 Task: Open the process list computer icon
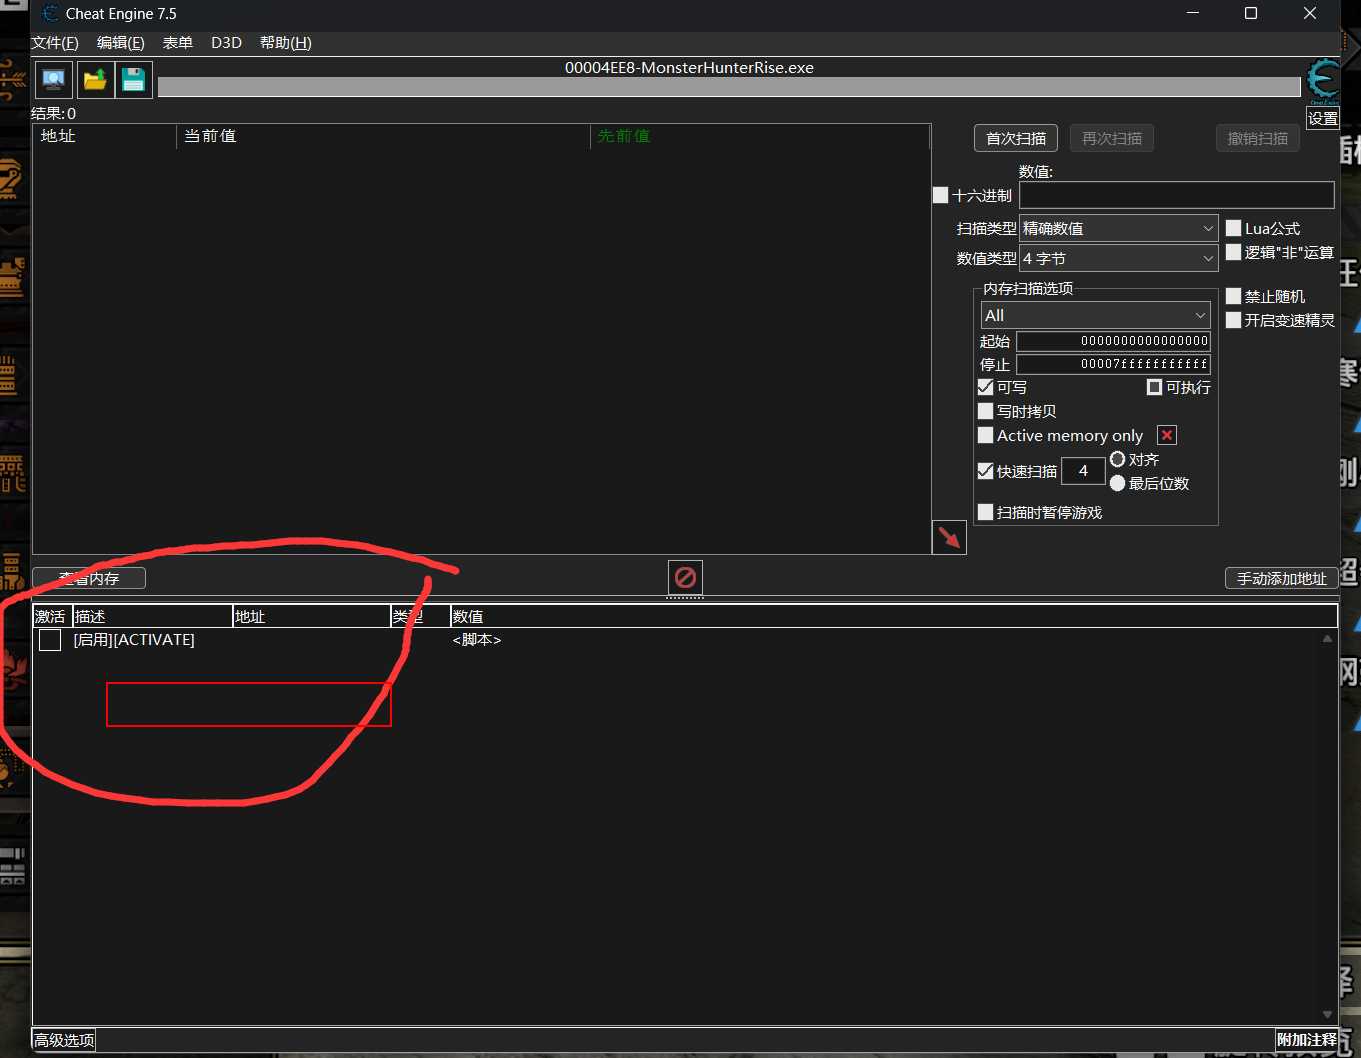pyautogui.click(x=54, y=80)
